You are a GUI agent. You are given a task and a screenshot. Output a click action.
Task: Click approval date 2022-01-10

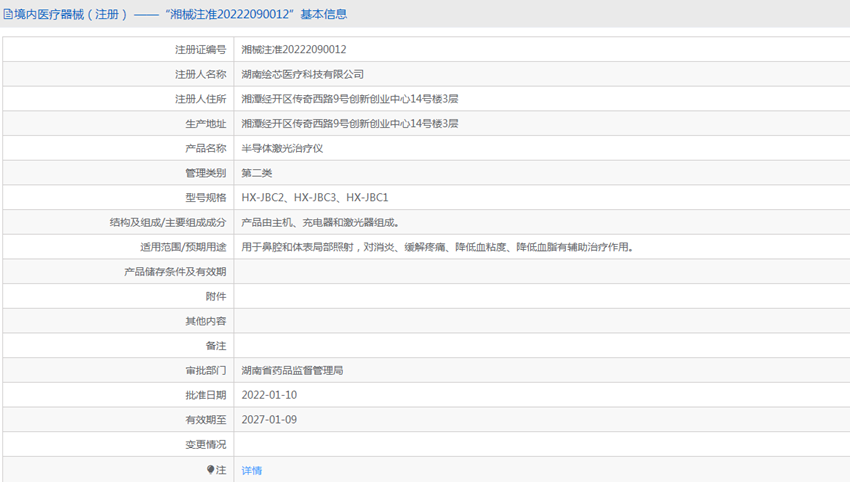coord(269,395)
